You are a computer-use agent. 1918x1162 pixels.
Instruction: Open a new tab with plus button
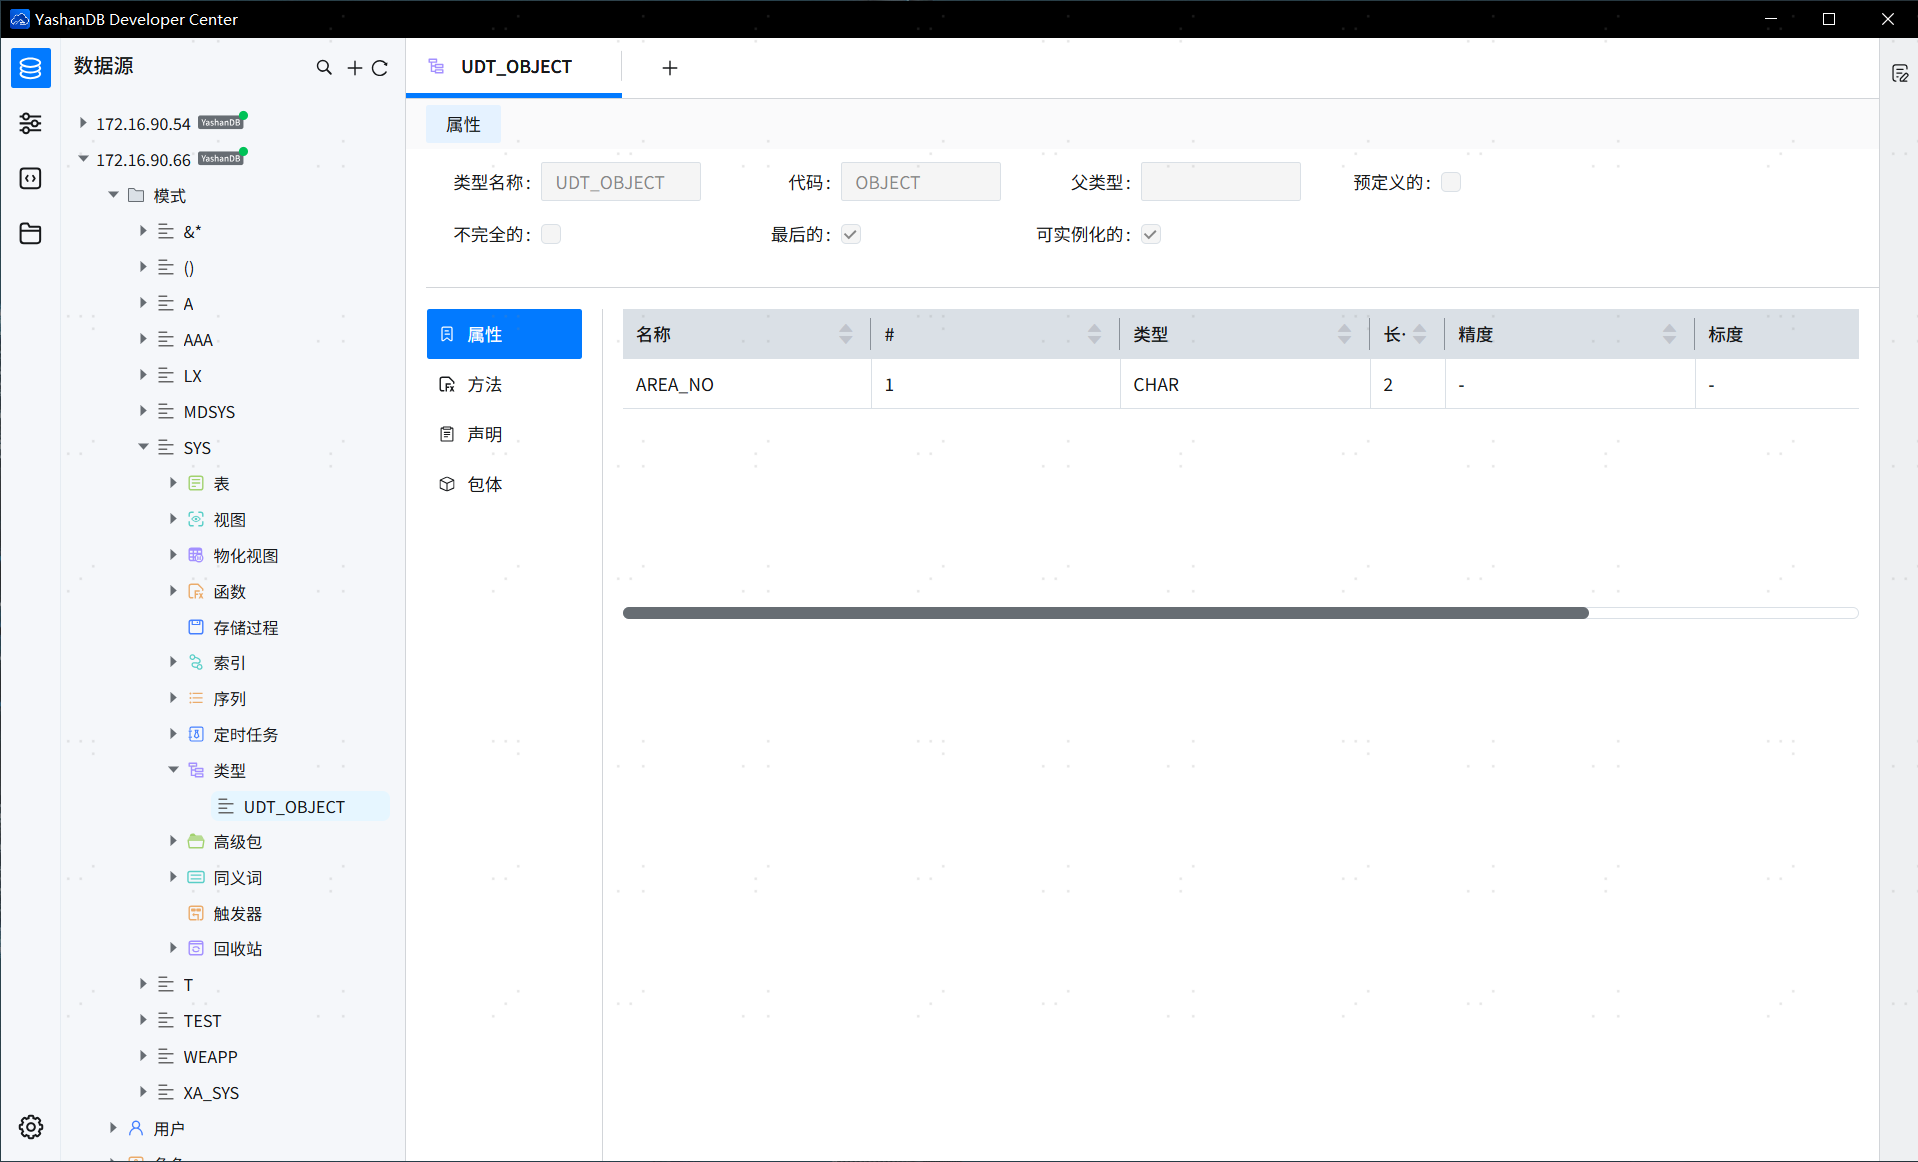669,67
